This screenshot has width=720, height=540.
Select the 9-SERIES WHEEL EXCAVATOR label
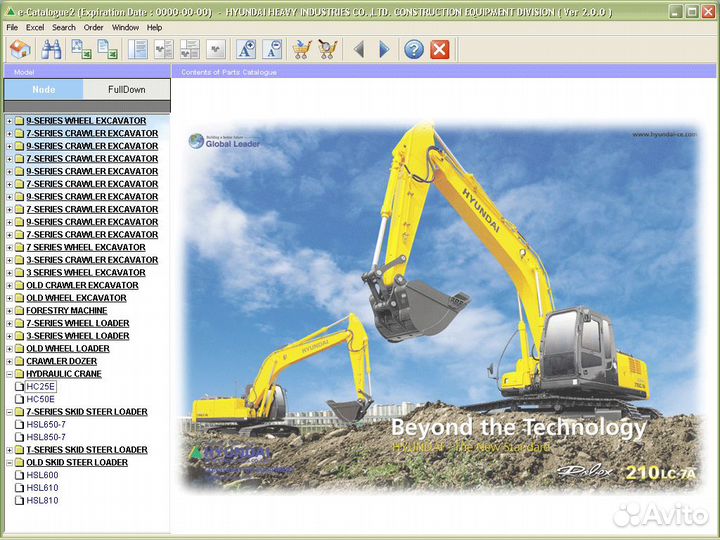click(x=86, y=121)
